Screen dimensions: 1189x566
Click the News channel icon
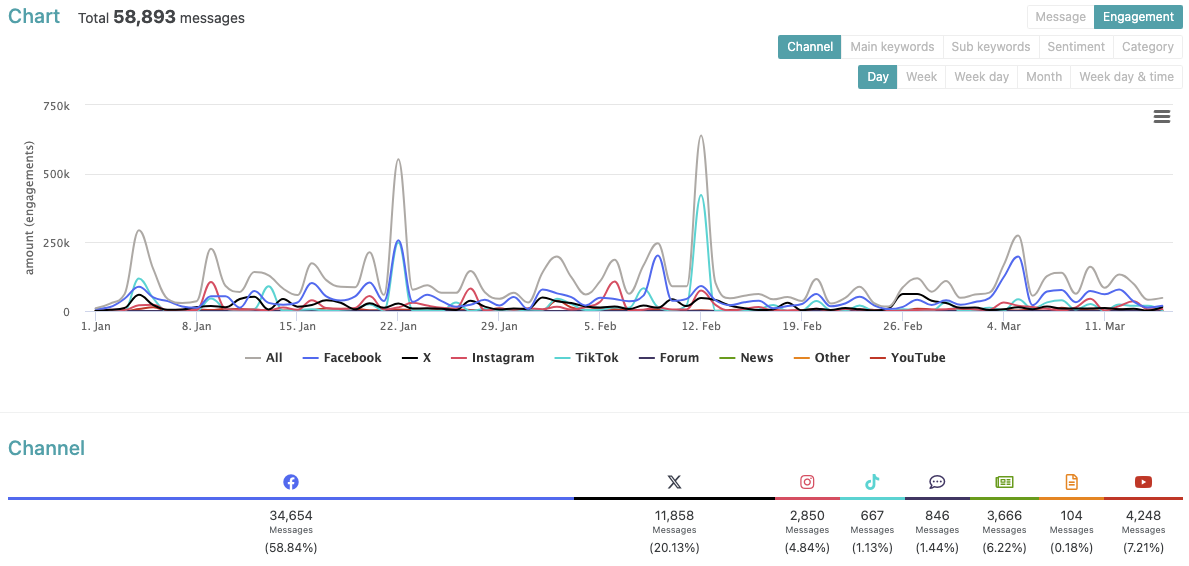pyautogui.click(x=1004, y=482)
